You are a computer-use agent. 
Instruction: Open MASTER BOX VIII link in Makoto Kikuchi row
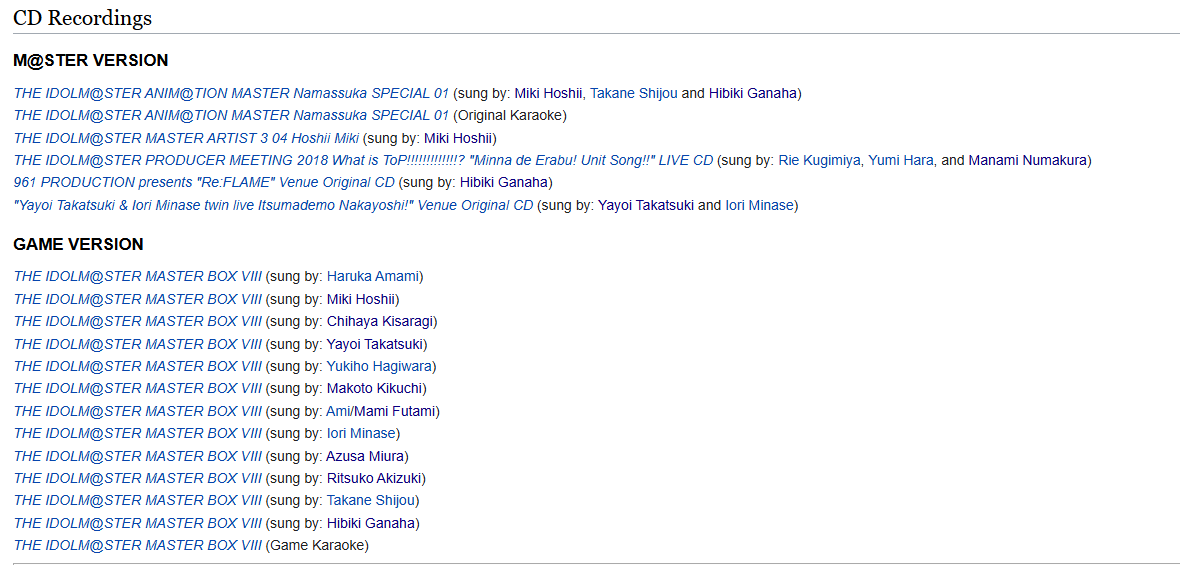[138, 388]
